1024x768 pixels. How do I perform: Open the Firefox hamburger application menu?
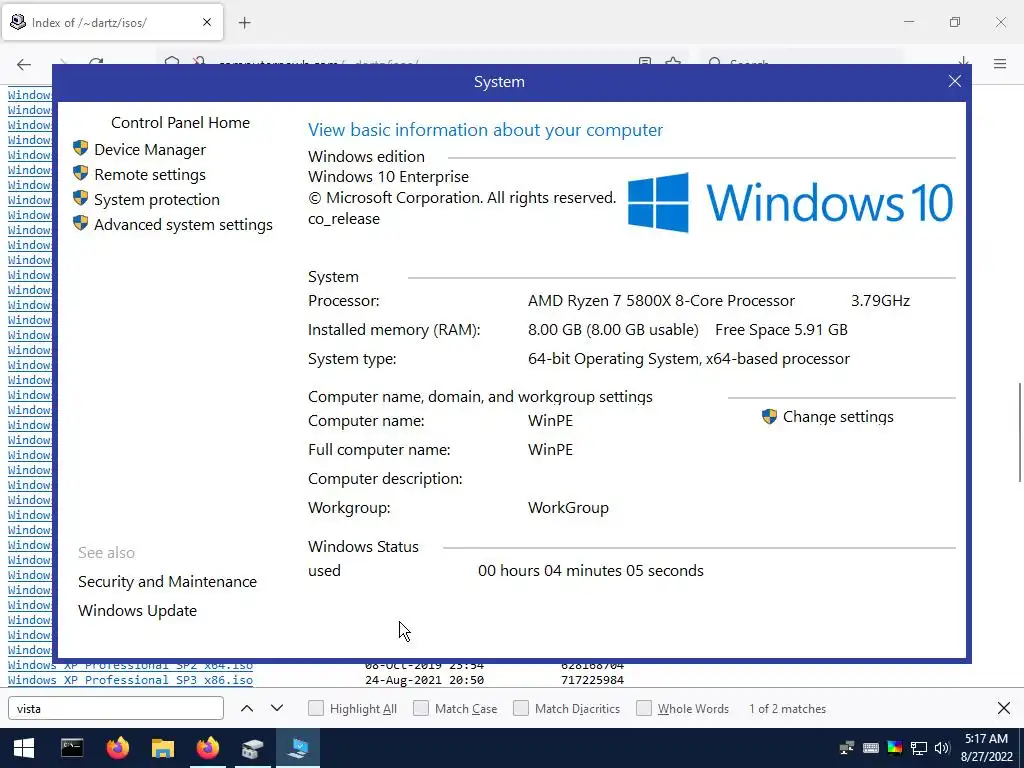click(x=1000, y=63)
